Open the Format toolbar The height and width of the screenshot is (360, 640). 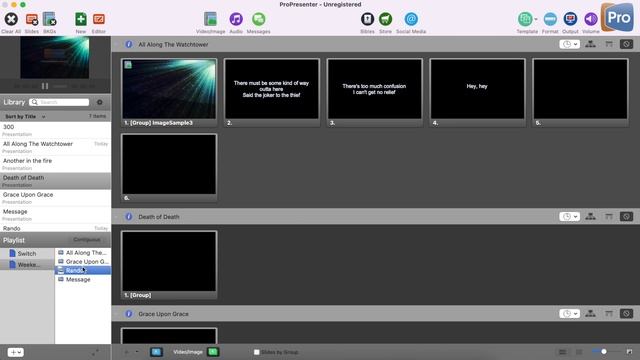[550, 19]
